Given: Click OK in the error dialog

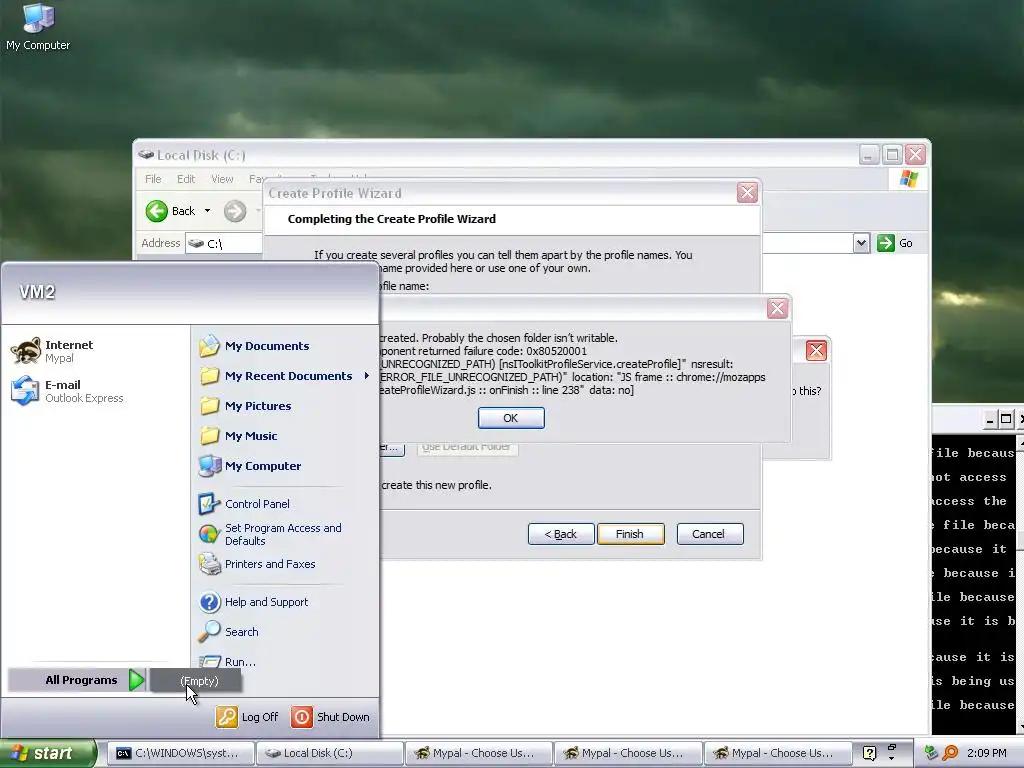Looking at the screenshot, I should pyautogui.click(x=511, y=418).
